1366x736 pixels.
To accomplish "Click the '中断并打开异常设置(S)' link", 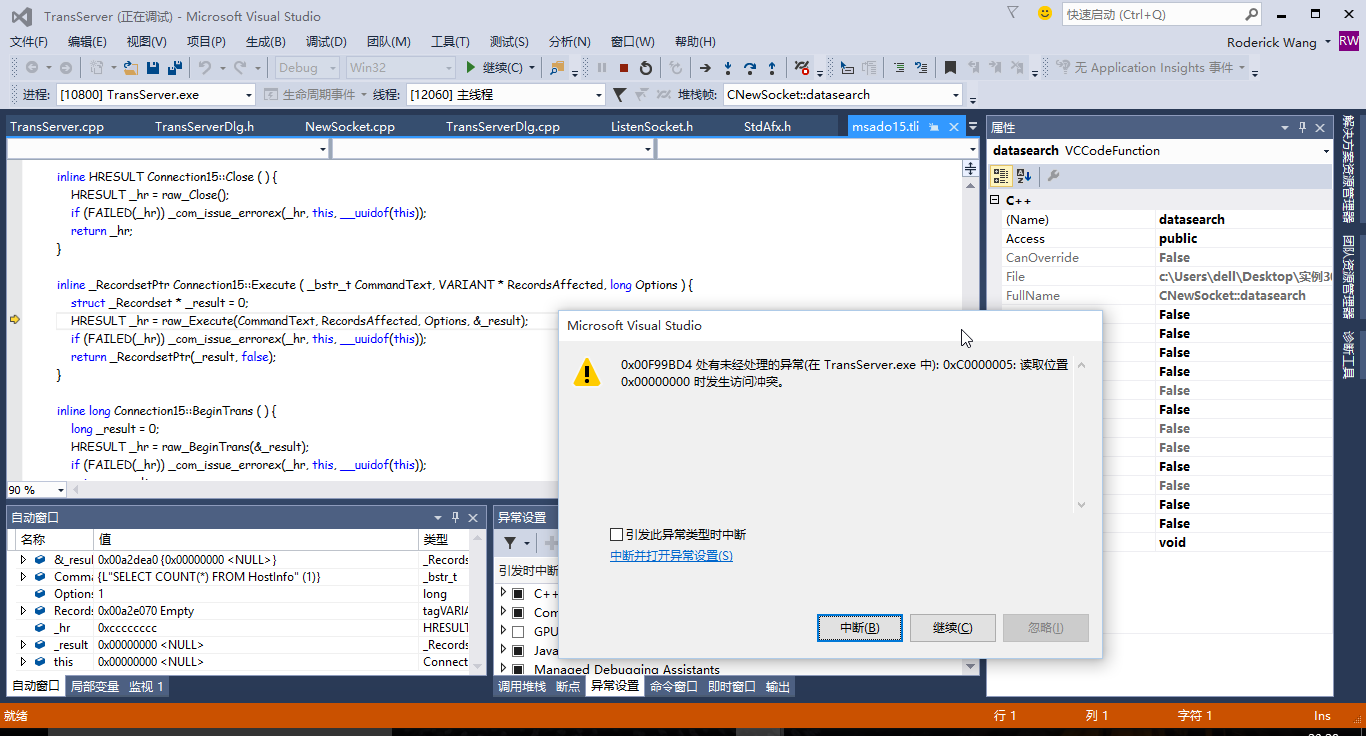I will pyautogui.click(x=671, y=556).
